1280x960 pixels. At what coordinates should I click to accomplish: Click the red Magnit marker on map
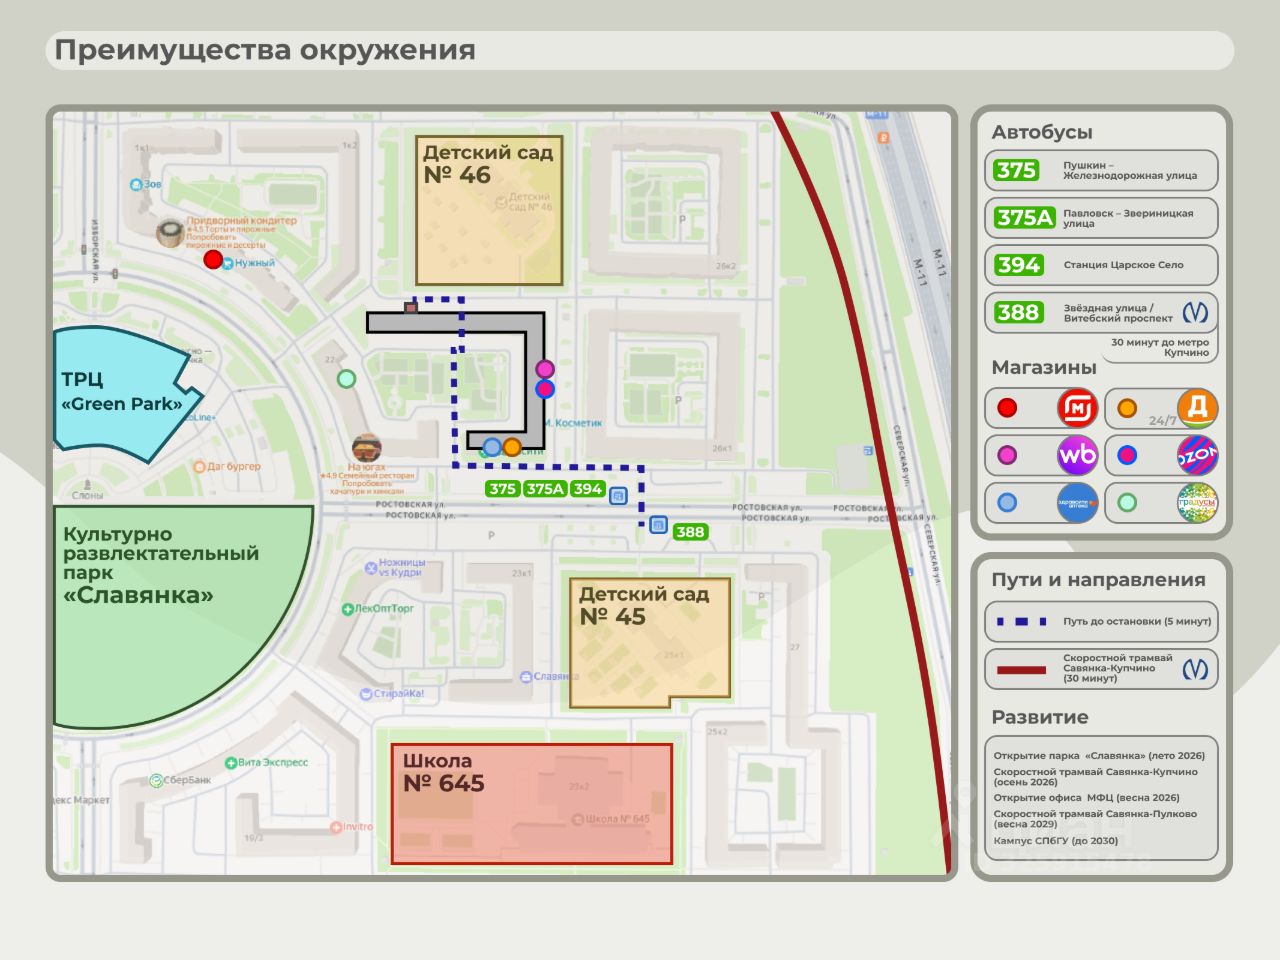(213, 260)
